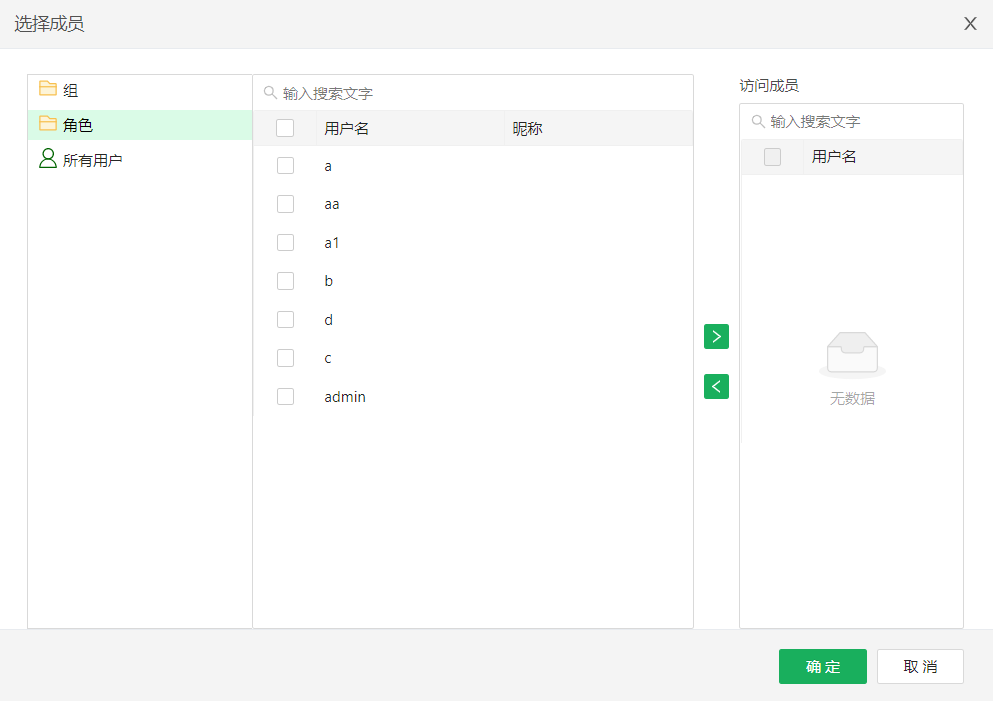The height and width of the screenshot is (701, 993).
Task: Toggle the select-all checkbox in user list header
Action: click(x=285, y=128)
